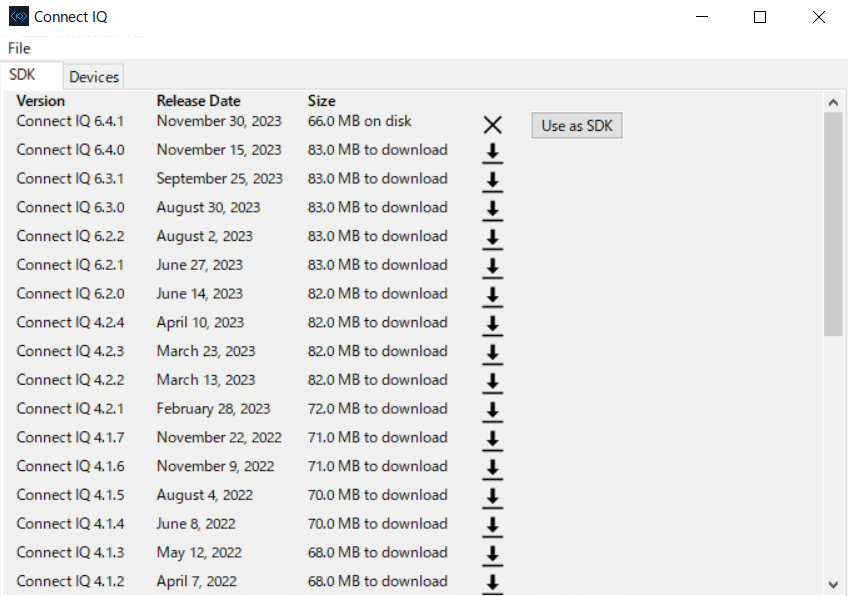Select the Version column header

point(41,101)
